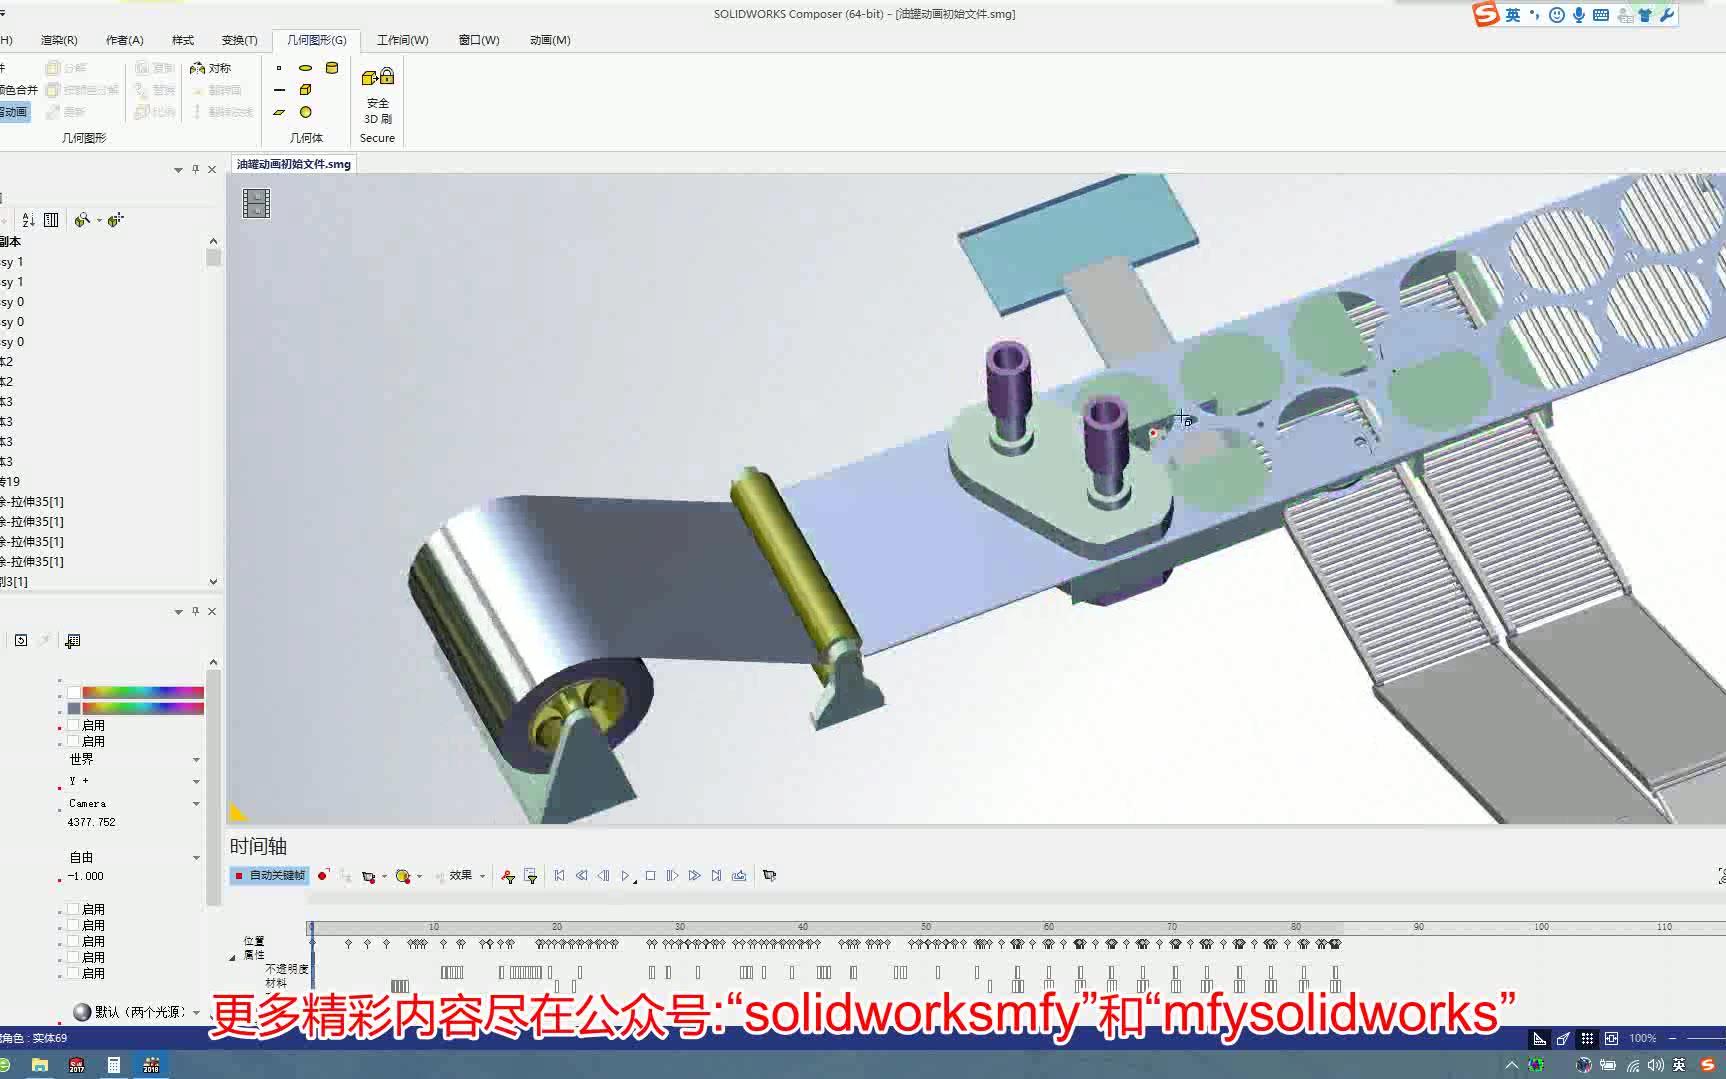Select the 油罐动画初始文件.smg document tab
1726x1079 pixels.
pyautogui.click(x=294, y=164)
